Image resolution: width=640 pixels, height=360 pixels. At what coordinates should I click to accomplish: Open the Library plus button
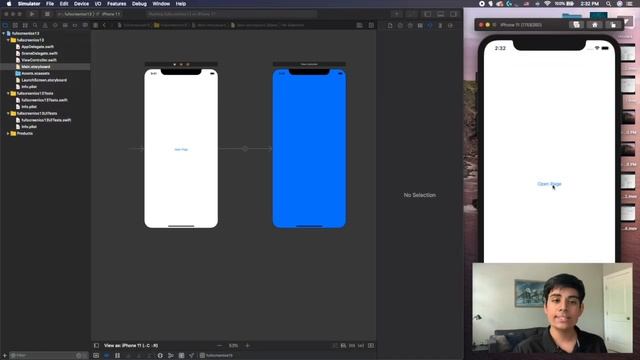396,14
